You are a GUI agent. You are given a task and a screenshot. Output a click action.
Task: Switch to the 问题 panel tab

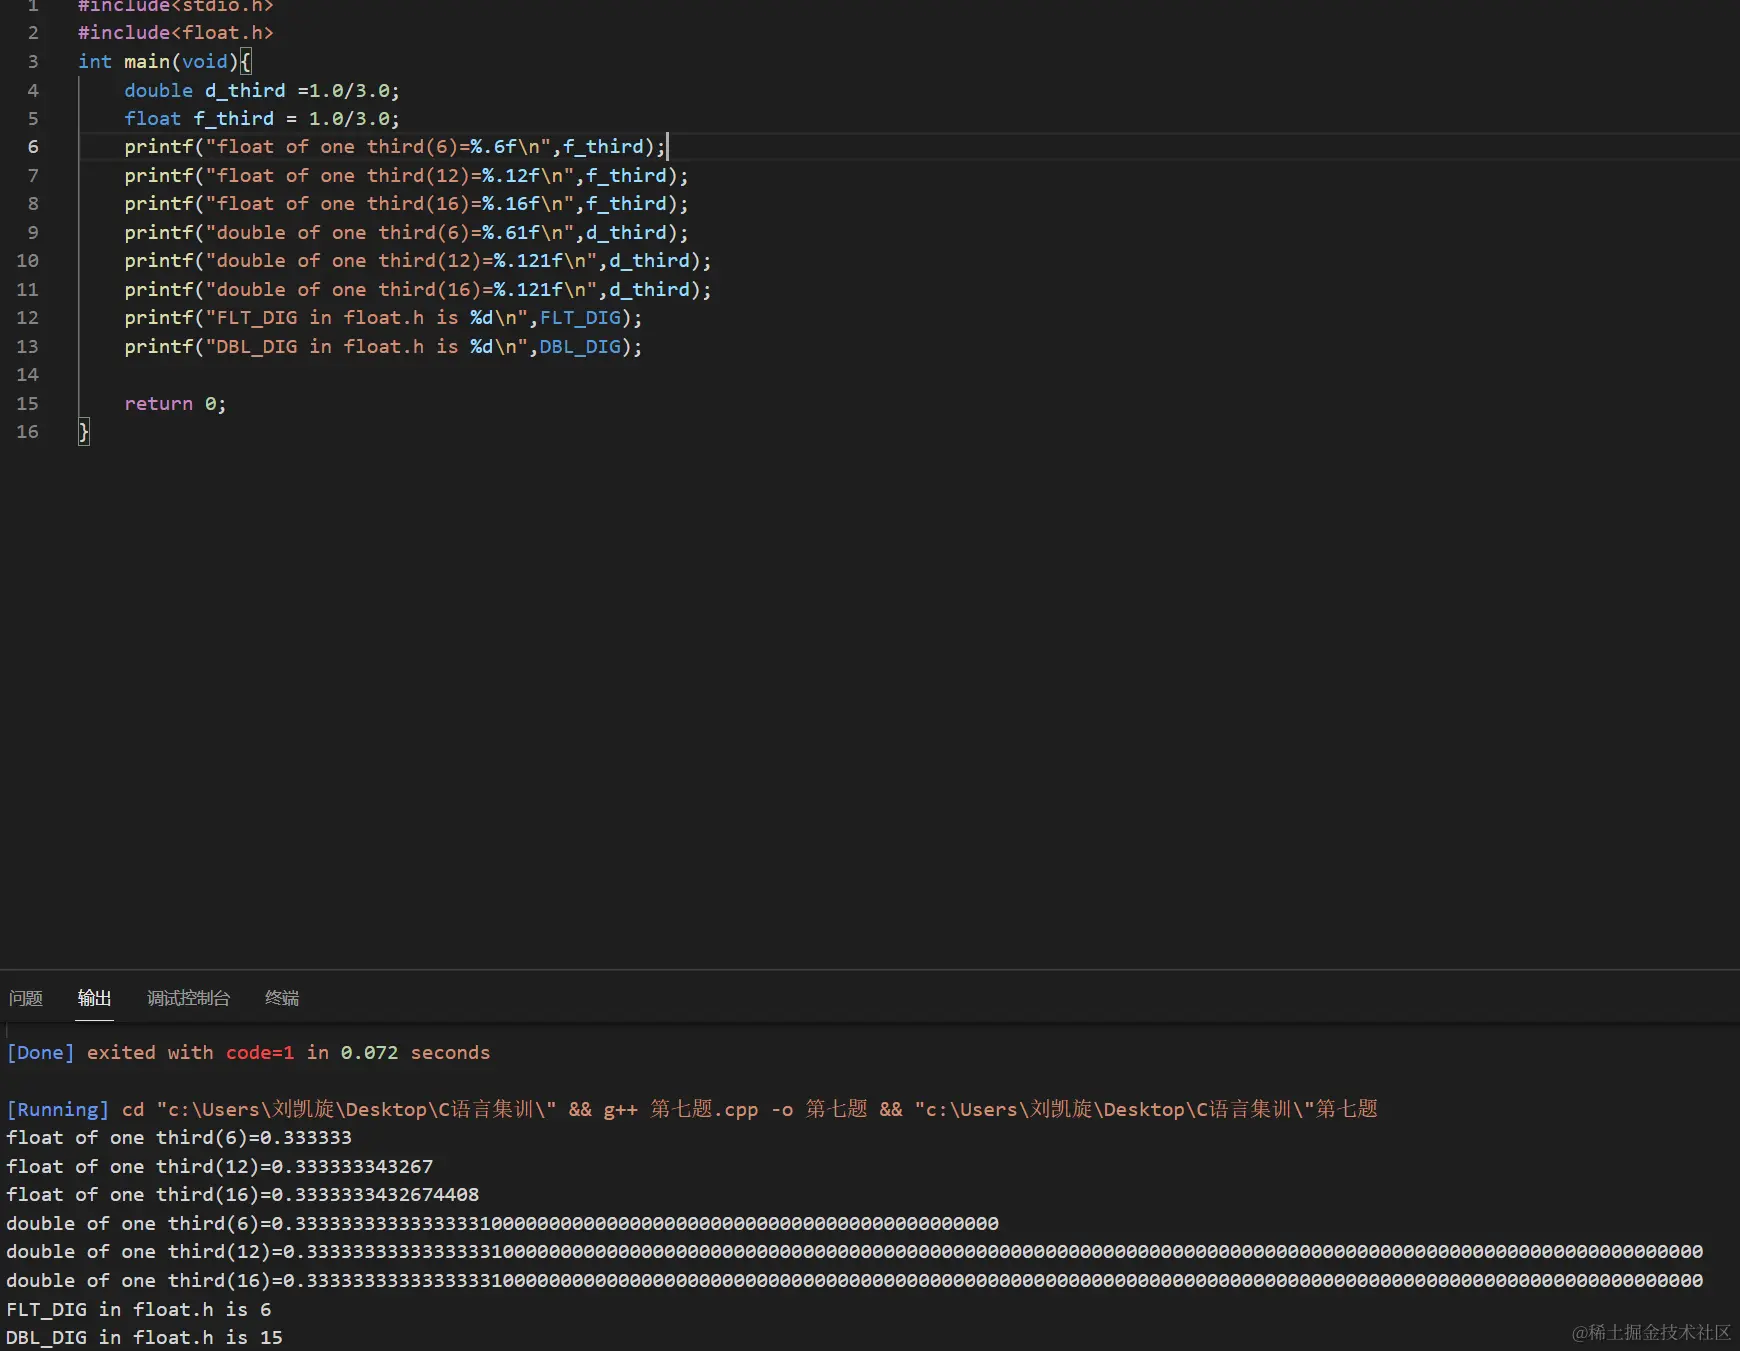point(26,998)
